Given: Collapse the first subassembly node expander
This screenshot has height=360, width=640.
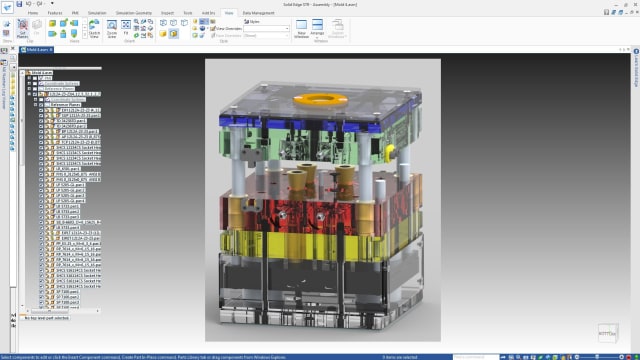Looking at the screenshot, I should (x=29, y=94).
